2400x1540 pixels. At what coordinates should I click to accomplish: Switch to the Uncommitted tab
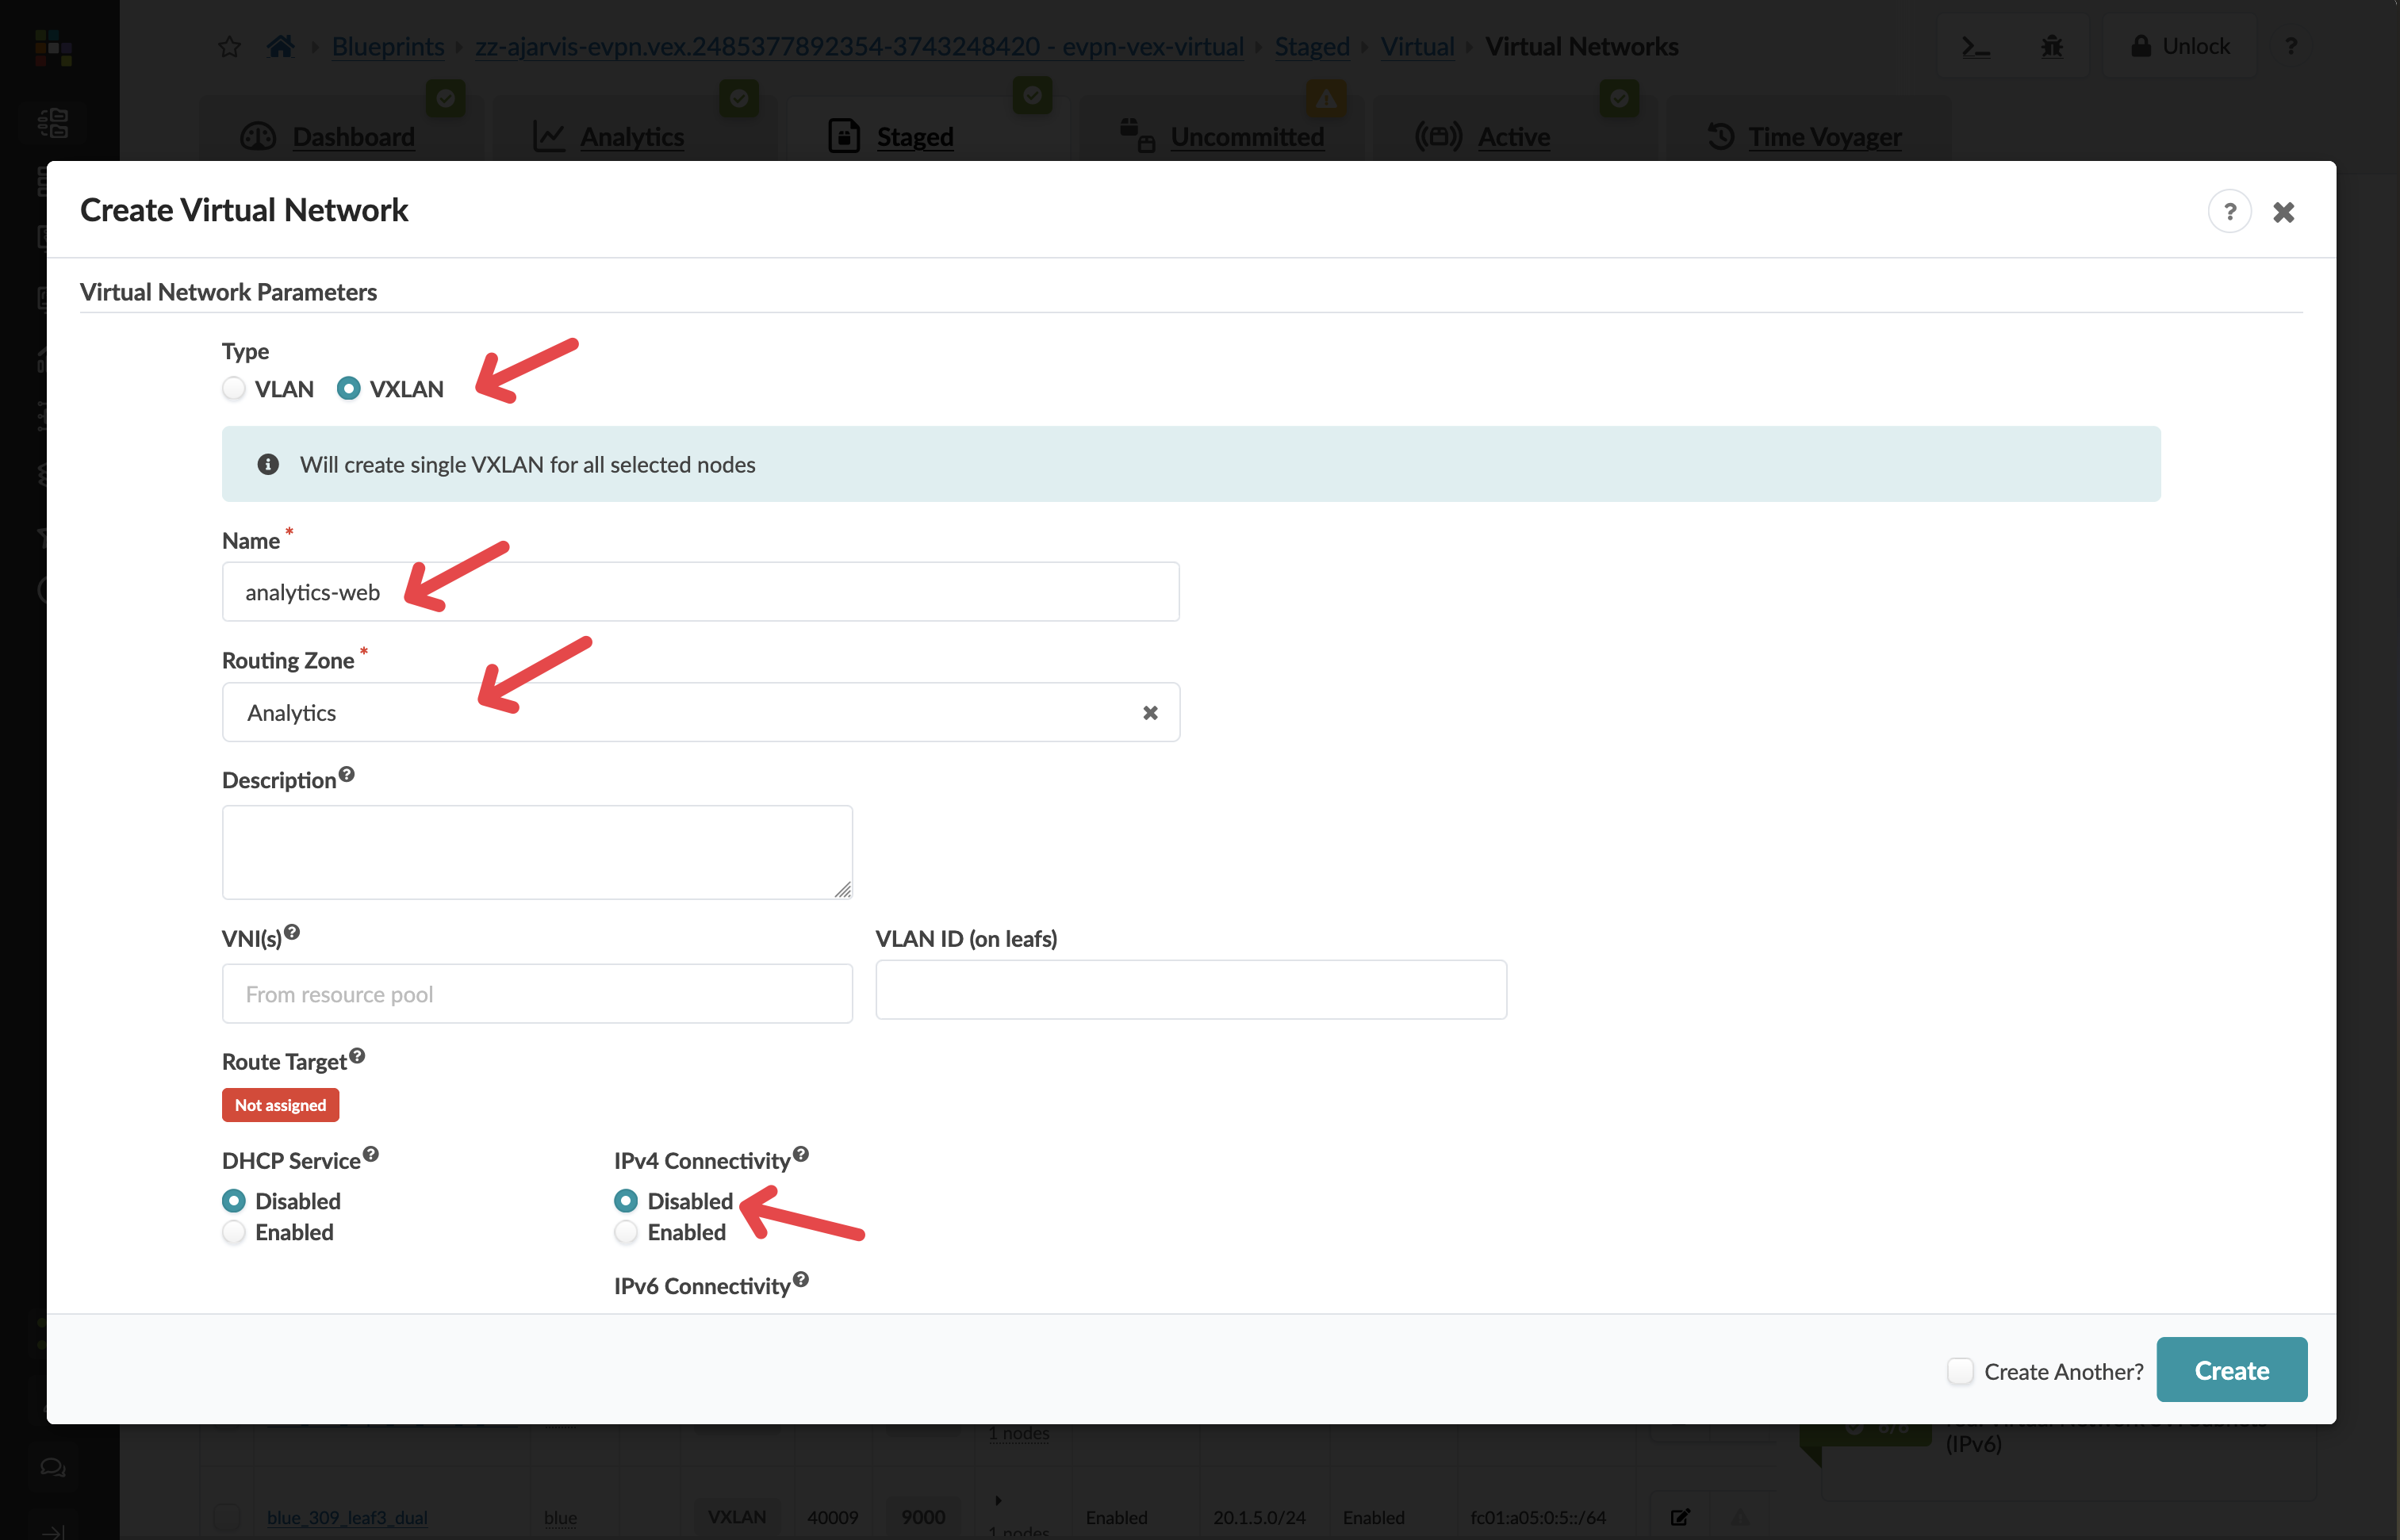click(1246, 137)
